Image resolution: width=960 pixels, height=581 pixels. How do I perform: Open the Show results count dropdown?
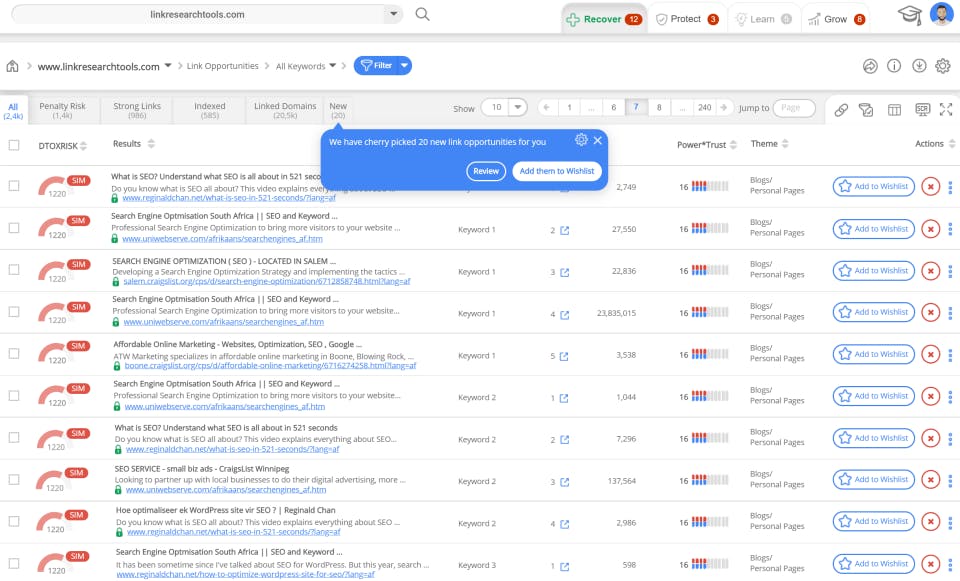click(x=505, y=107)
